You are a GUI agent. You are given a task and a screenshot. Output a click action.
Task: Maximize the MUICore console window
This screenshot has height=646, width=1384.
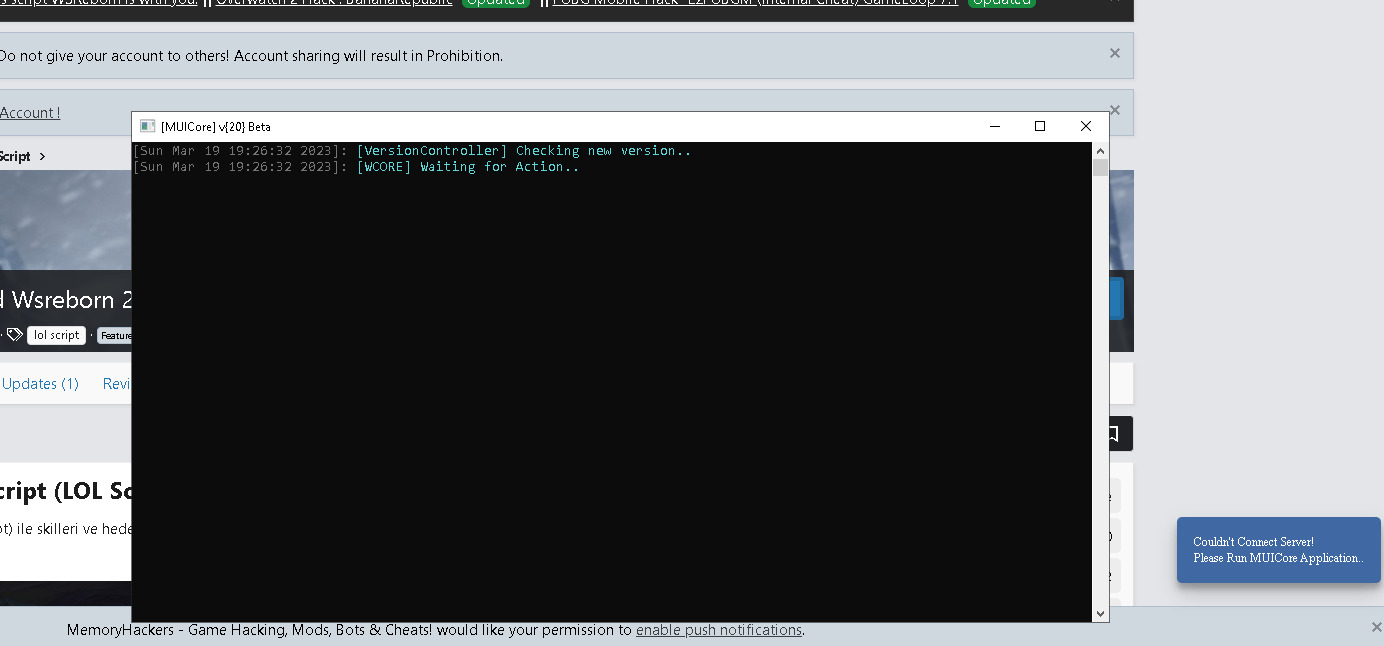click(1040, 126)
